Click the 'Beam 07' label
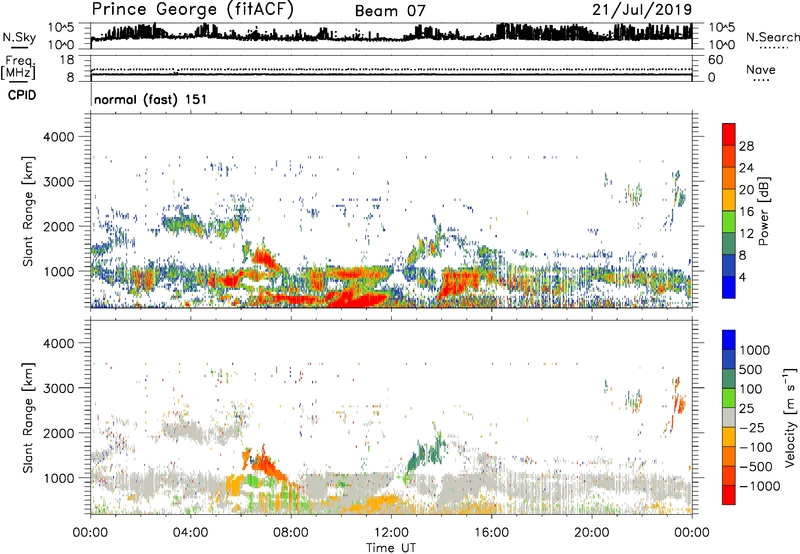 [390, 11]
